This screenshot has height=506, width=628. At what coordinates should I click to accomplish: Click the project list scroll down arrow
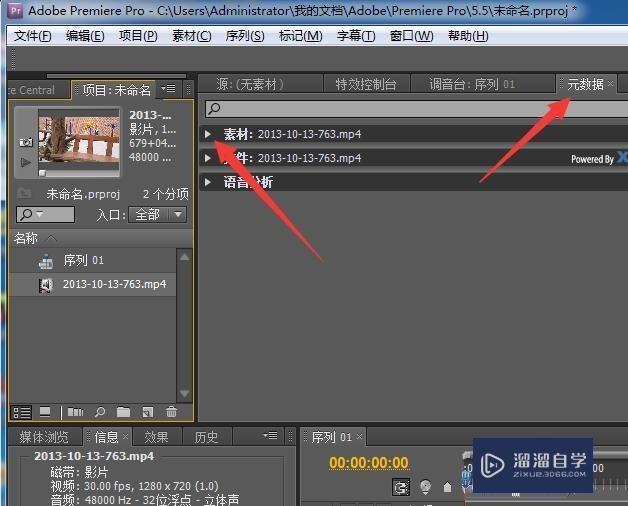point(184,393)
